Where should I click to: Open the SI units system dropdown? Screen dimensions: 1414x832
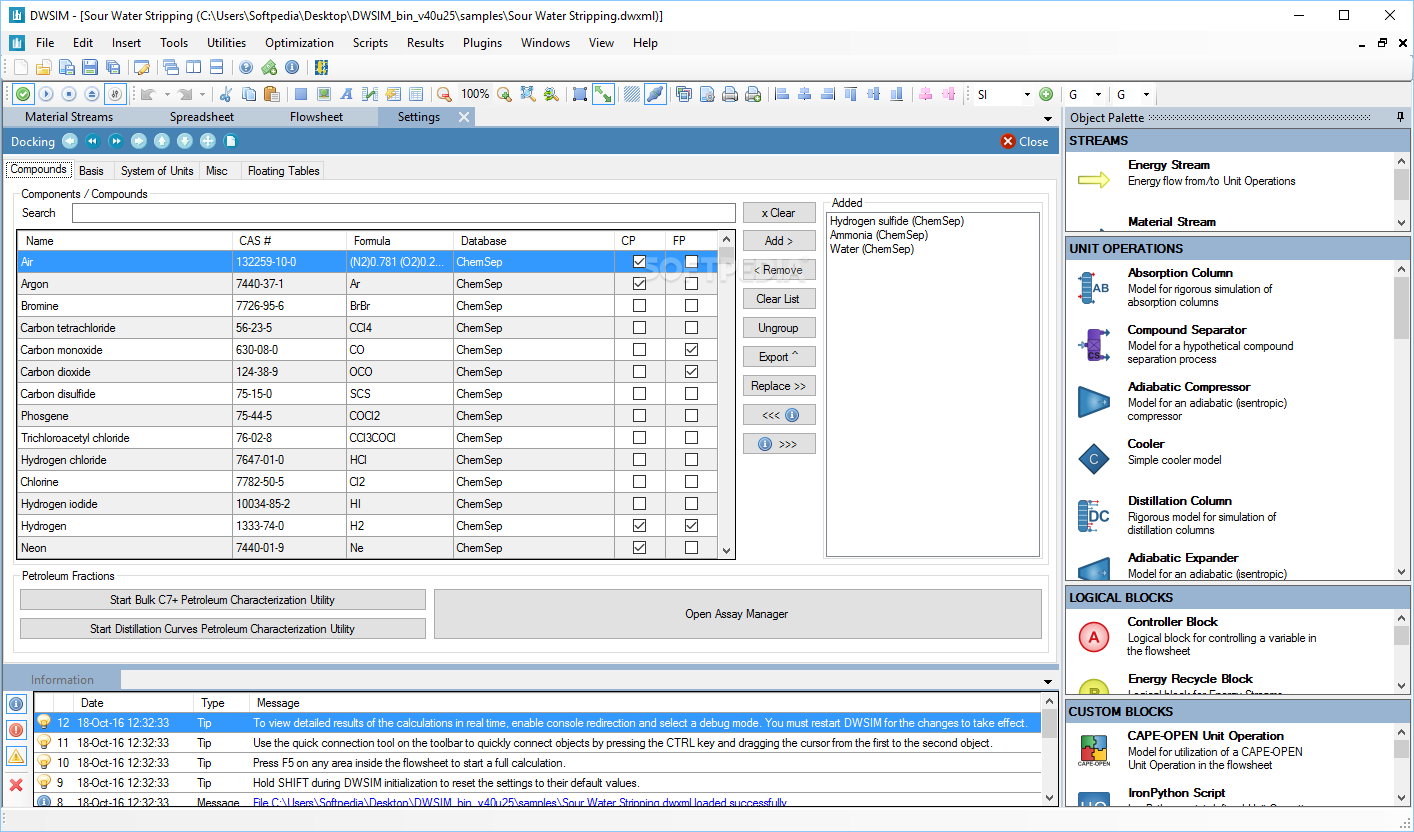coord(1027,94)
